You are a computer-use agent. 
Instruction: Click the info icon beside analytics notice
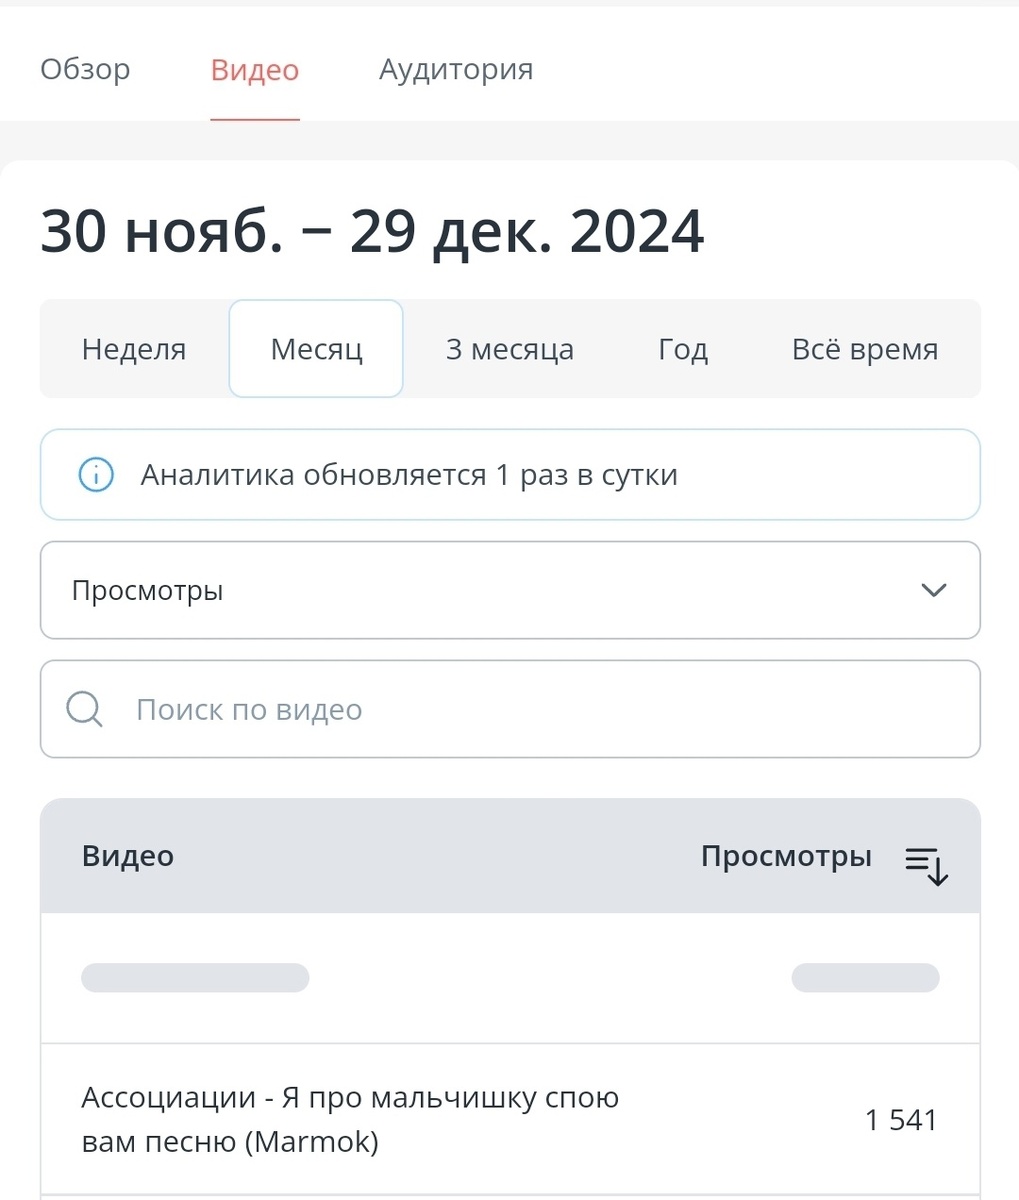click(95, 475)
